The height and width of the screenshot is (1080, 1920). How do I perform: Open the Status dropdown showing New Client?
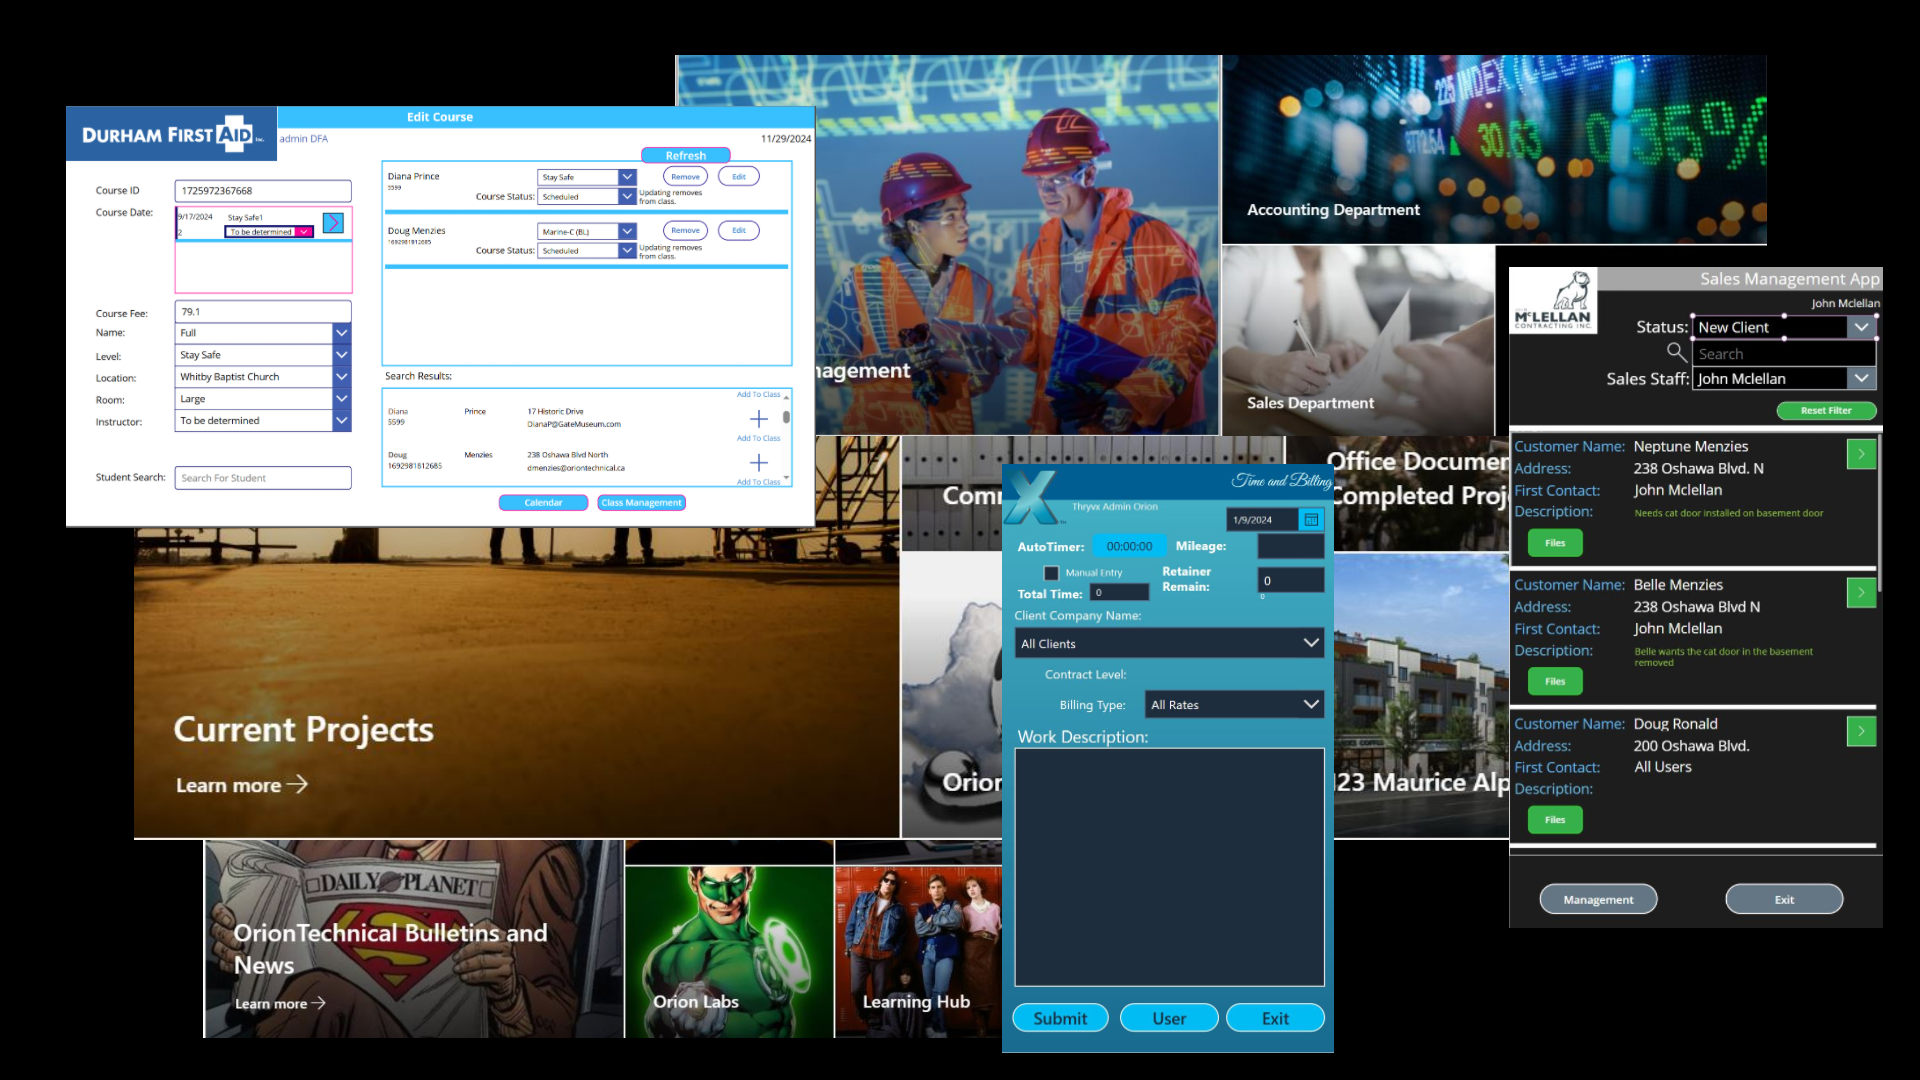tap(1862, 327)
